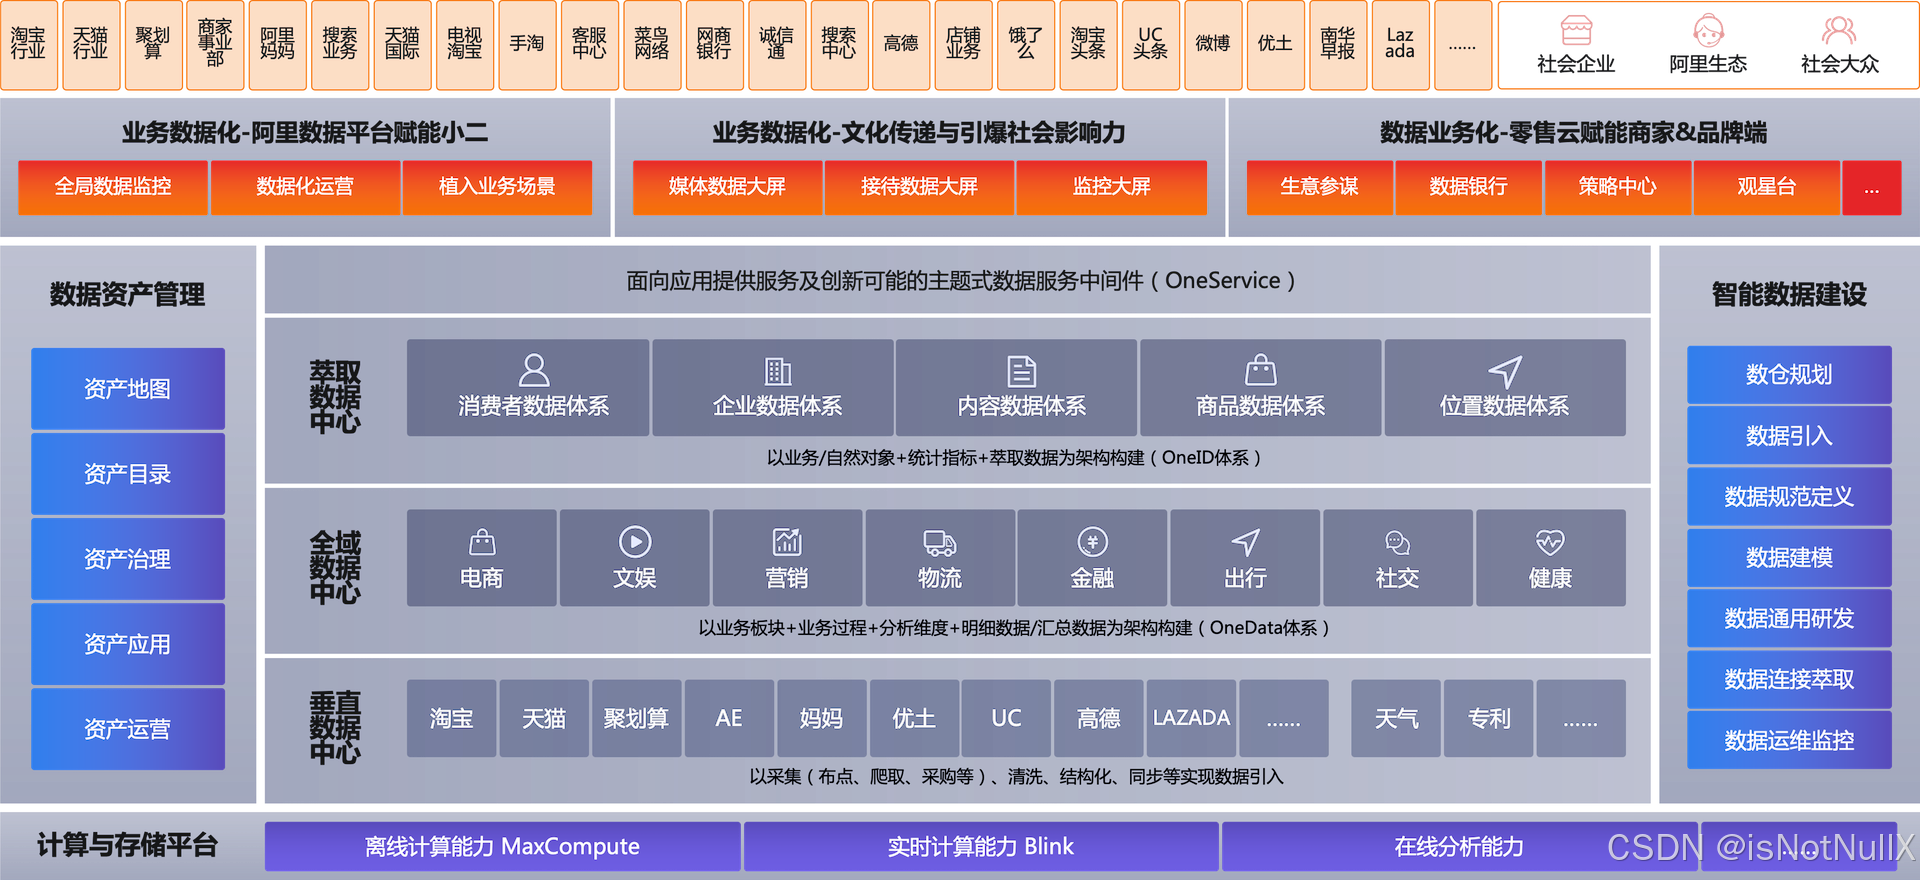
Task: Click the 聚划算 tile in top row
Action: pyautogui.click(x=153, y=45)
